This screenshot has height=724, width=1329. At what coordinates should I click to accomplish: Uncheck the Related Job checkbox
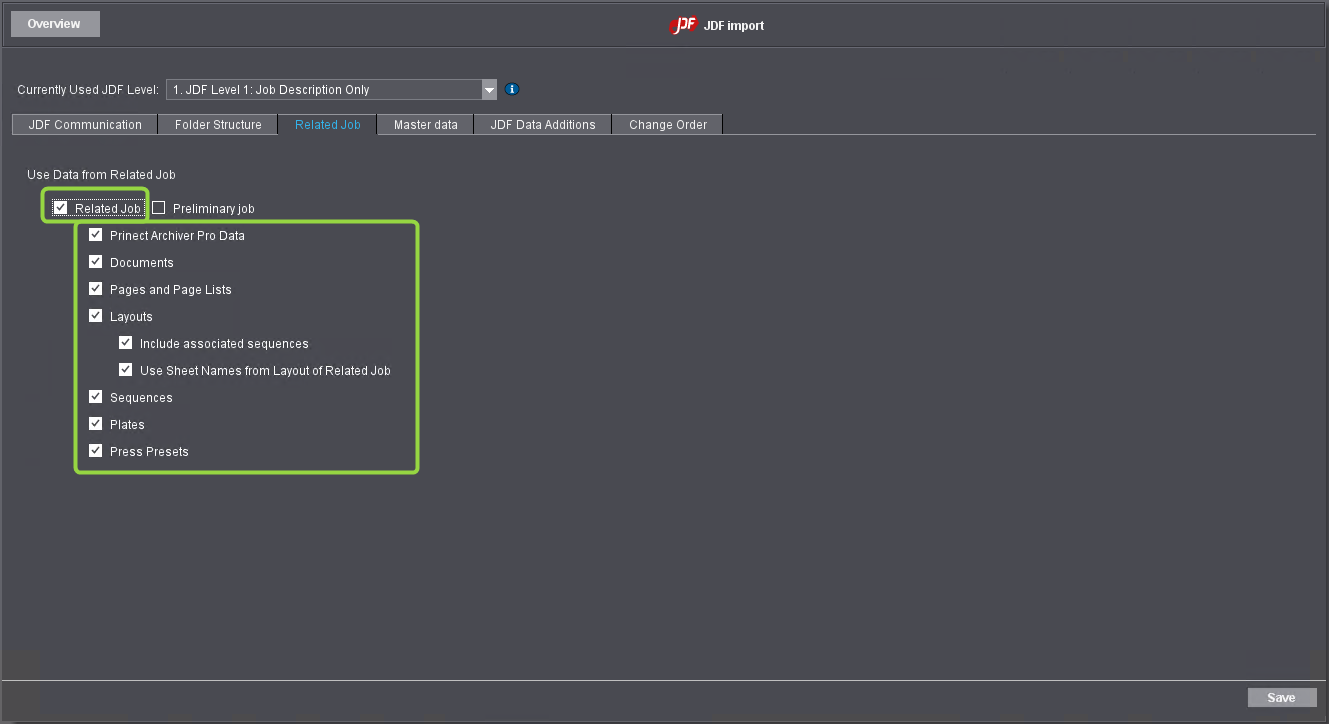pos(61,208)
